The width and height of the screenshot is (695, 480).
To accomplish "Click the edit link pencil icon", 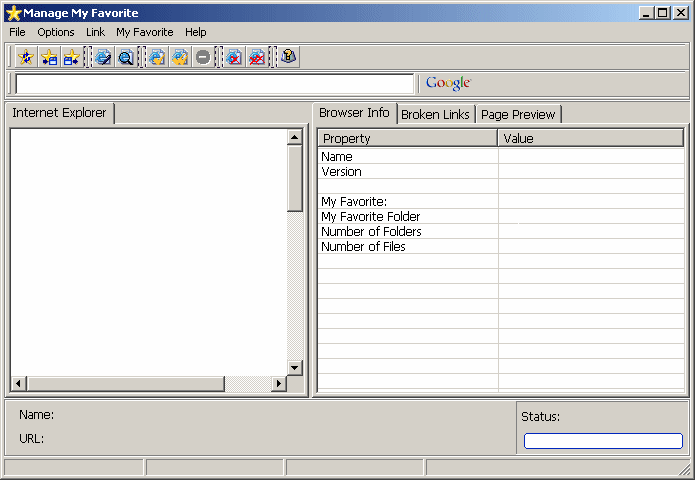I will 103,57.
